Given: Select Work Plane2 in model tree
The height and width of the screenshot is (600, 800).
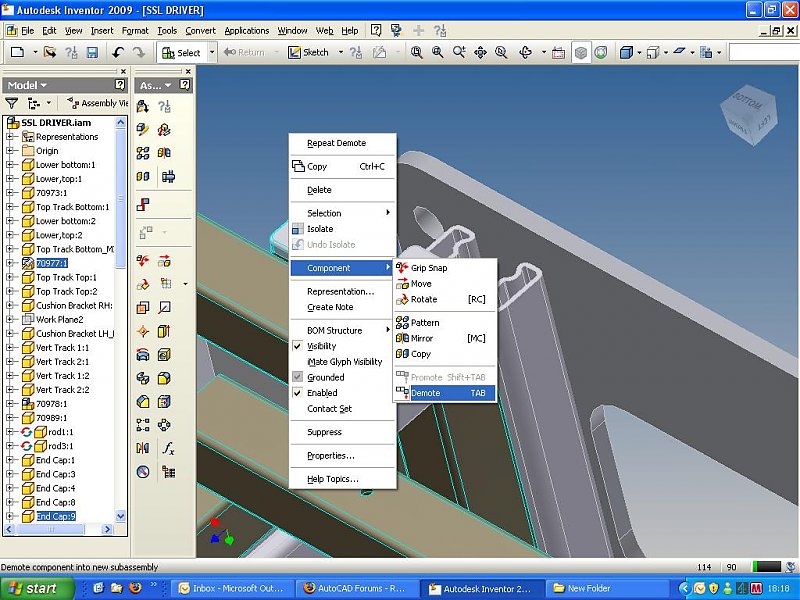Looking at the screenshot, I should click(59, 319).
